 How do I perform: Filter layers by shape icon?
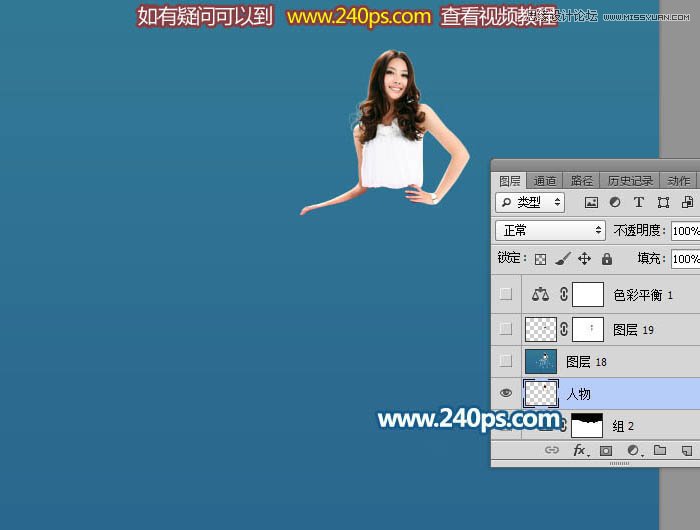point(663,202)
